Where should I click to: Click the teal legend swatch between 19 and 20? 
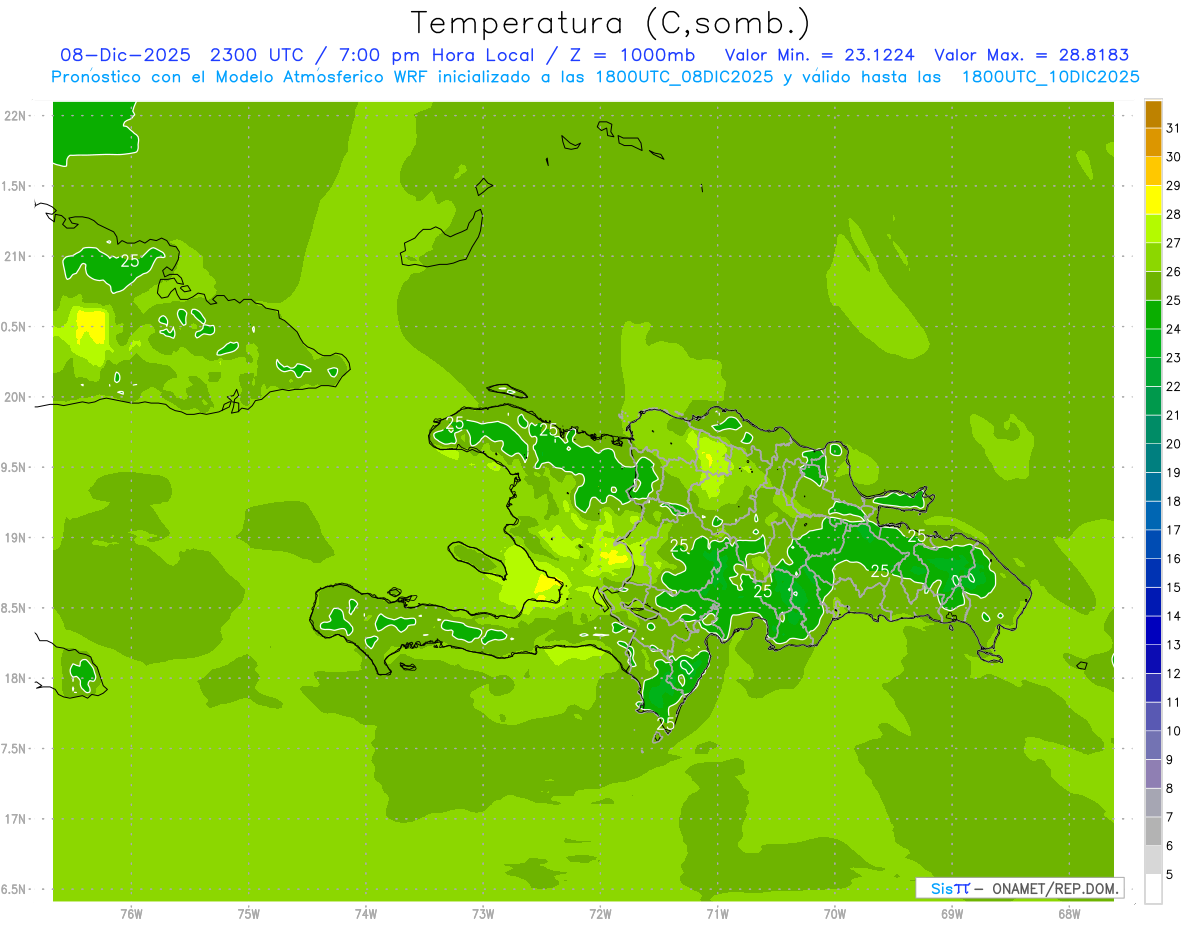(x=1153, y=459)
